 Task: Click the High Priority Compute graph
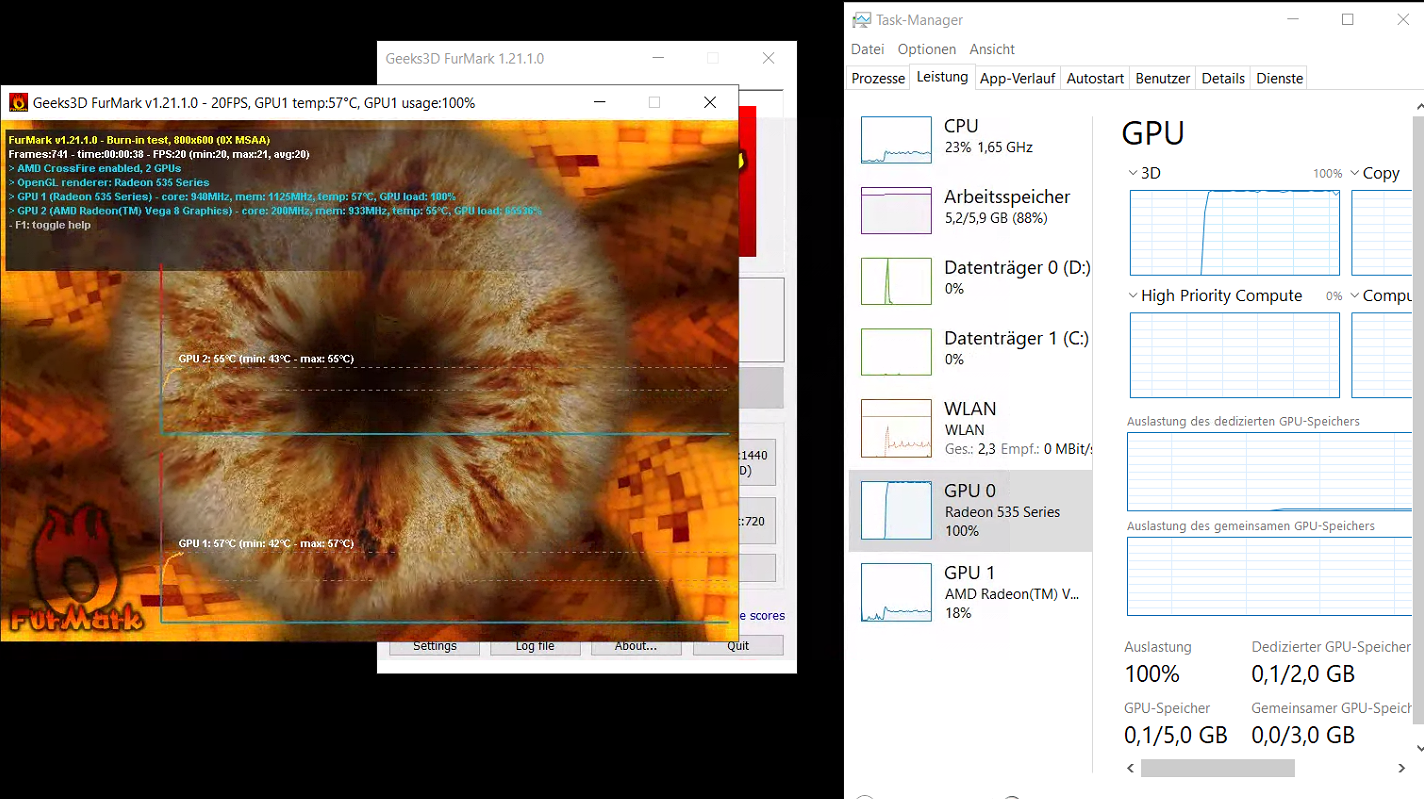[x=1235, y=355]
